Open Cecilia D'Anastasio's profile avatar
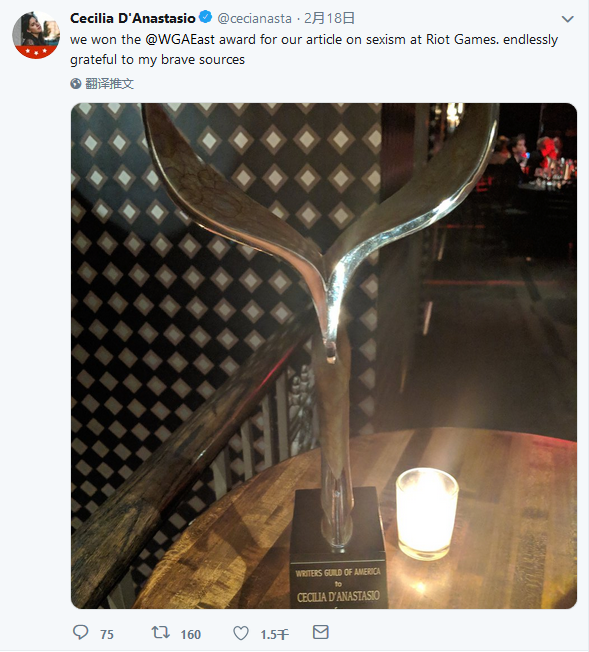The image size is (589, 652). (x=36, y=35)
